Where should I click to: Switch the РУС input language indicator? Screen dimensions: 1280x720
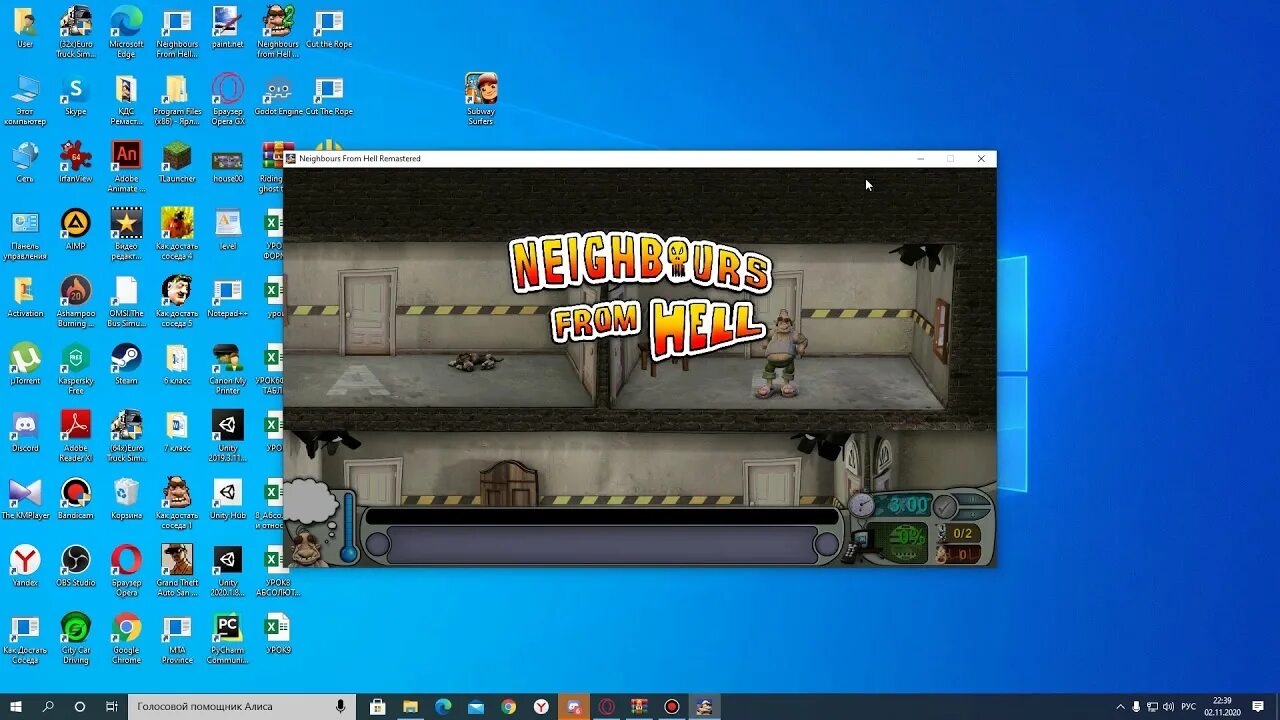(1189, 707)
